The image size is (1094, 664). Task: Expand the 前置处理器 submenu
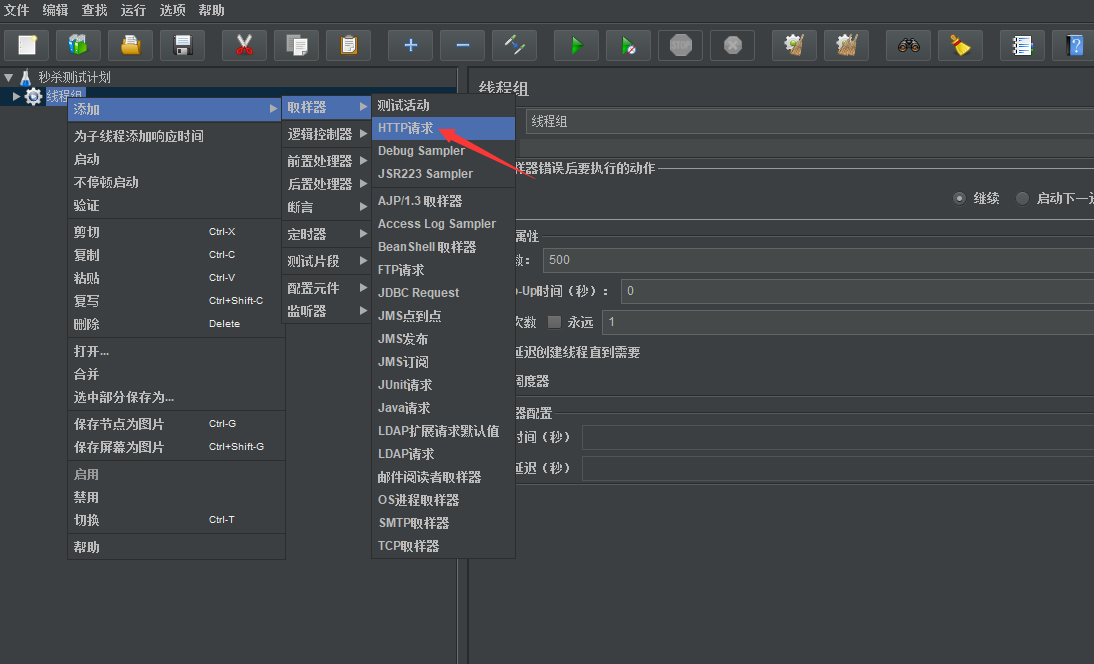tap(327, 161)
